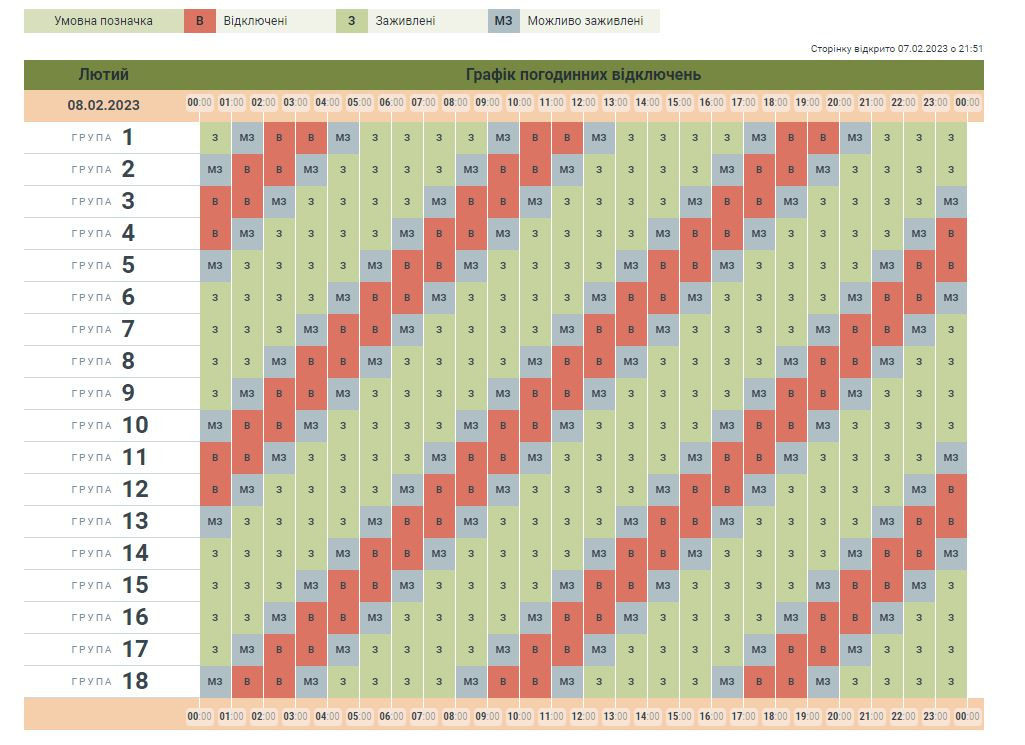This screenshot has height=745, width=1025.
Task: Choose the 'Група 13' row label
Action: pos(104,522)
